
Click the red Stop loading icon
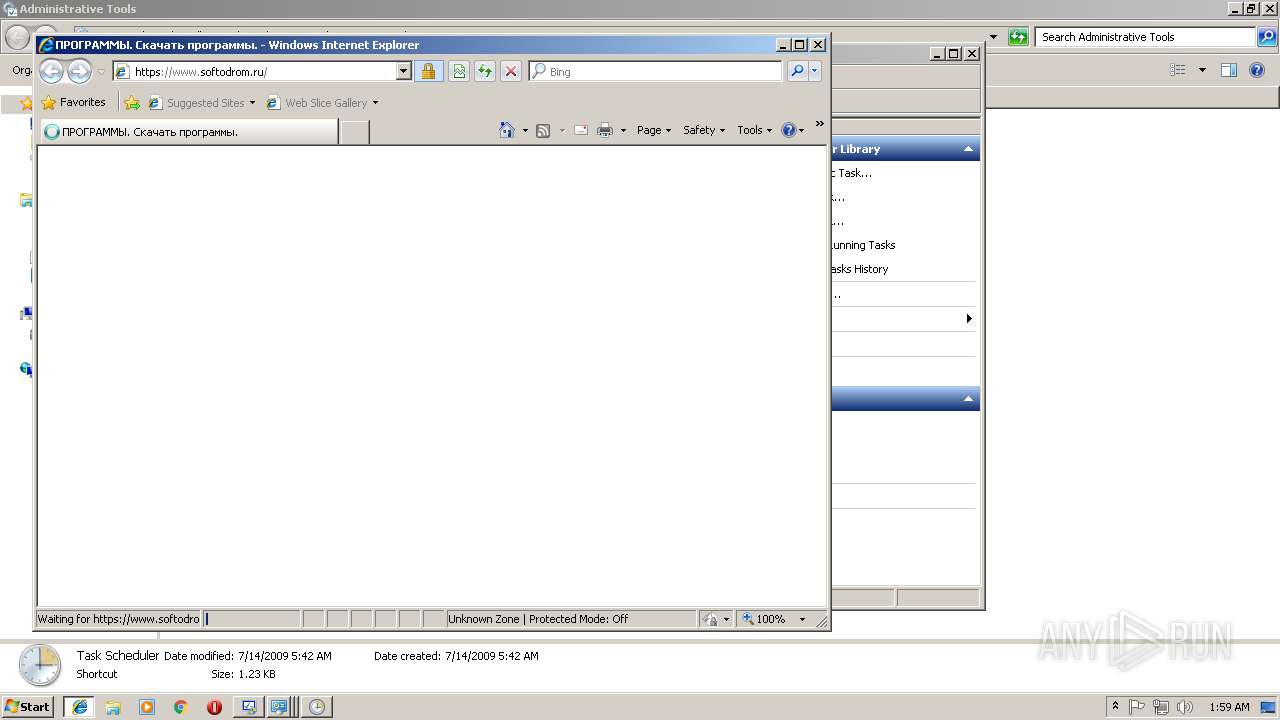click(x=511, y=71)
